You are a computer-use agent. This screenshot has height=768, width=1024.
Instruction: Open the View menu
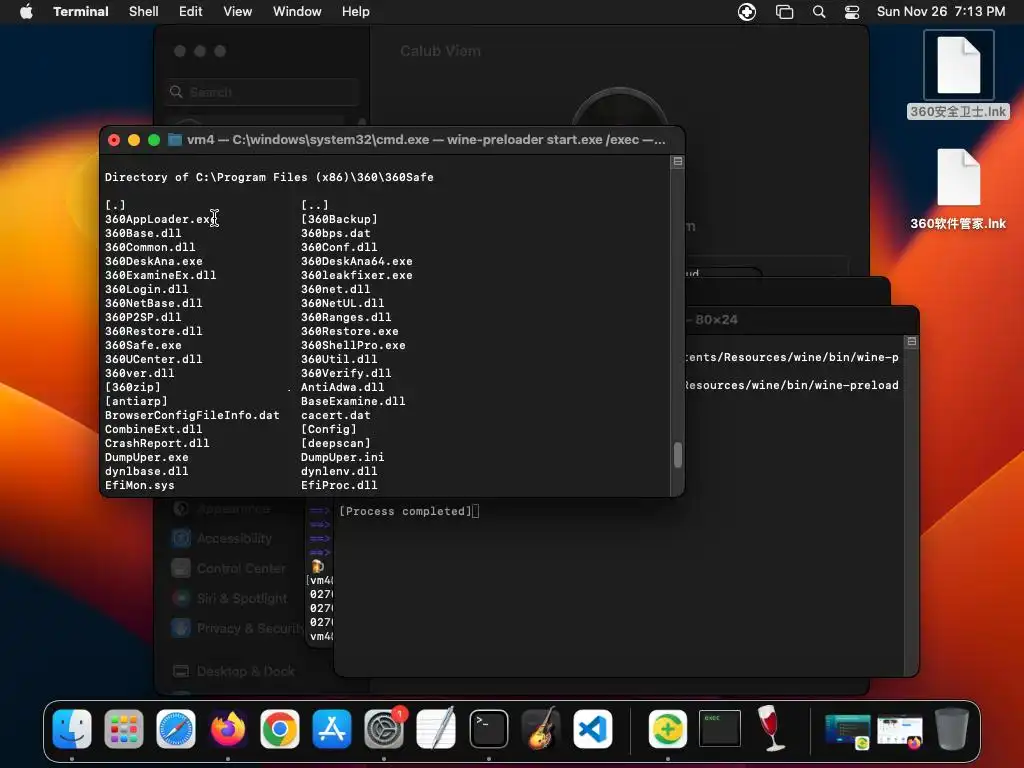click(x=237, y=11)
